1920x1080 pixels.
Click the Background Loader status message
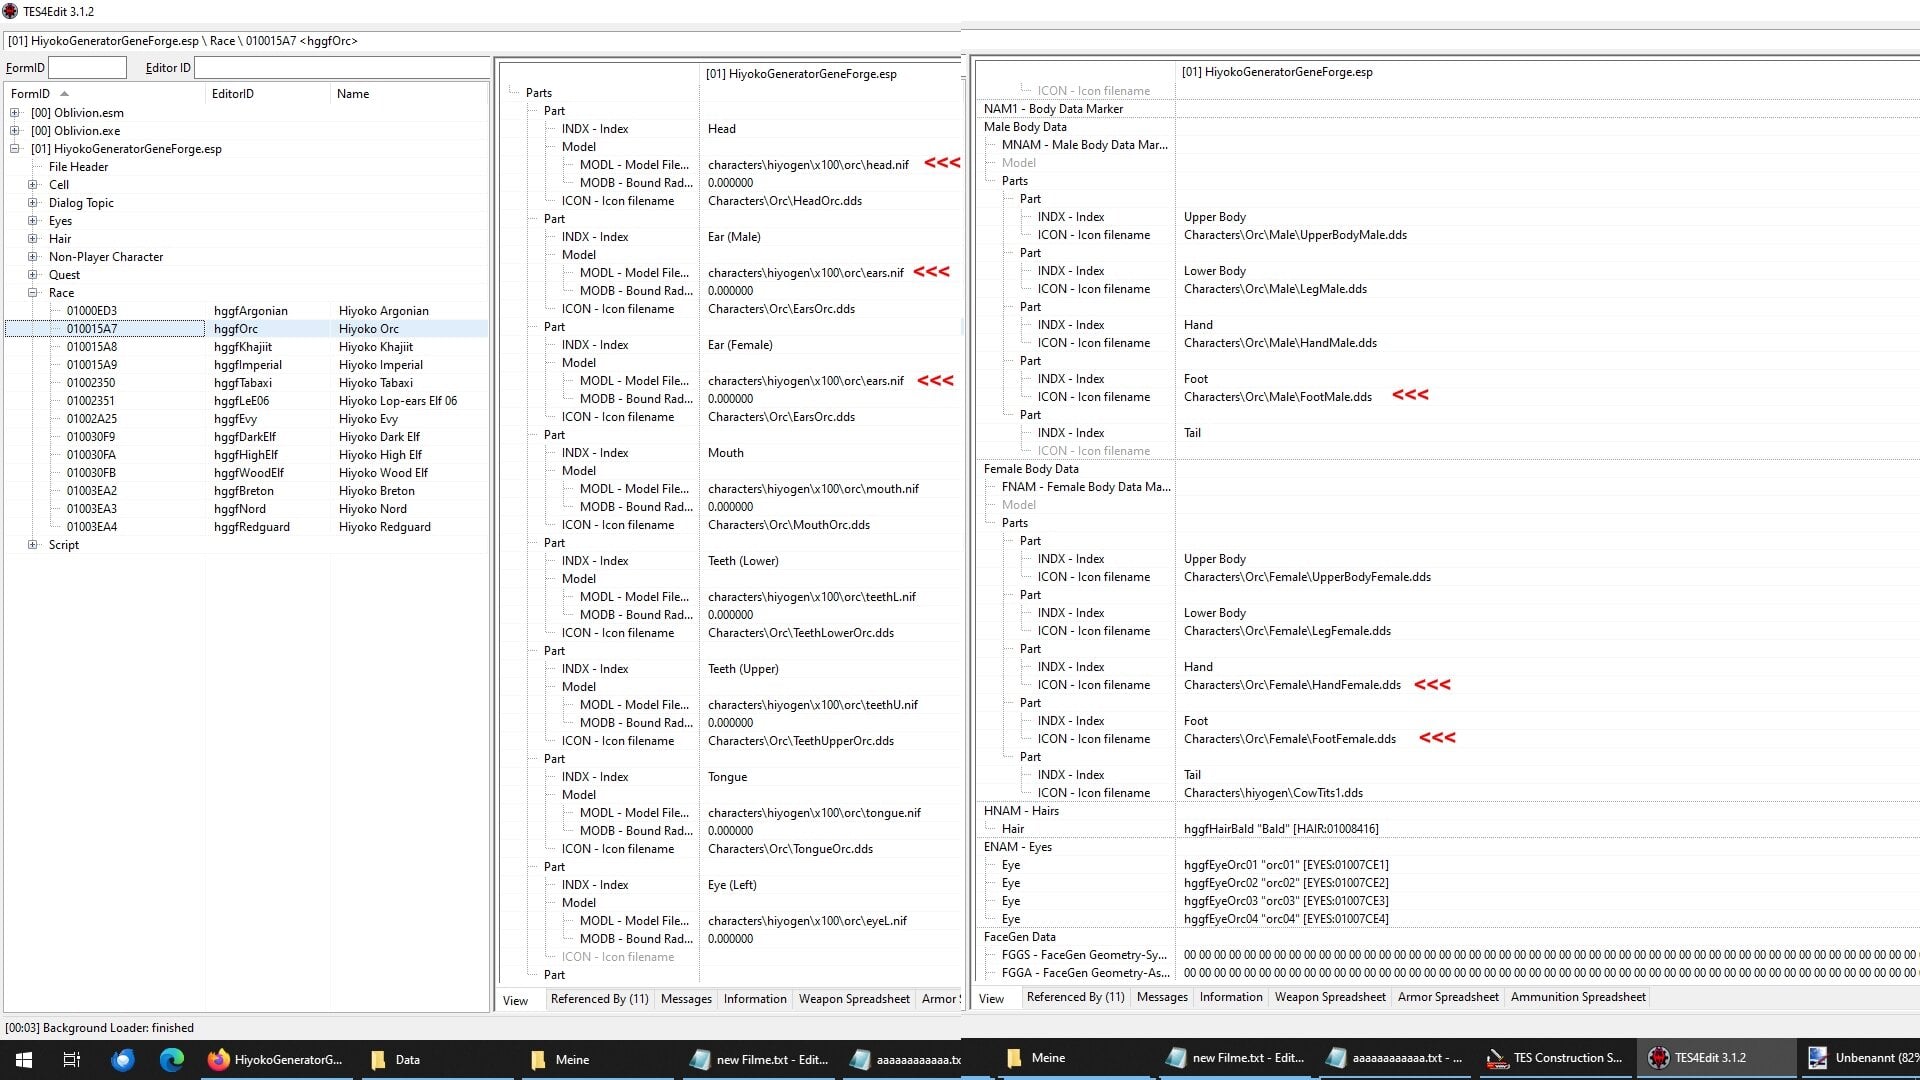pos(99,1028)
